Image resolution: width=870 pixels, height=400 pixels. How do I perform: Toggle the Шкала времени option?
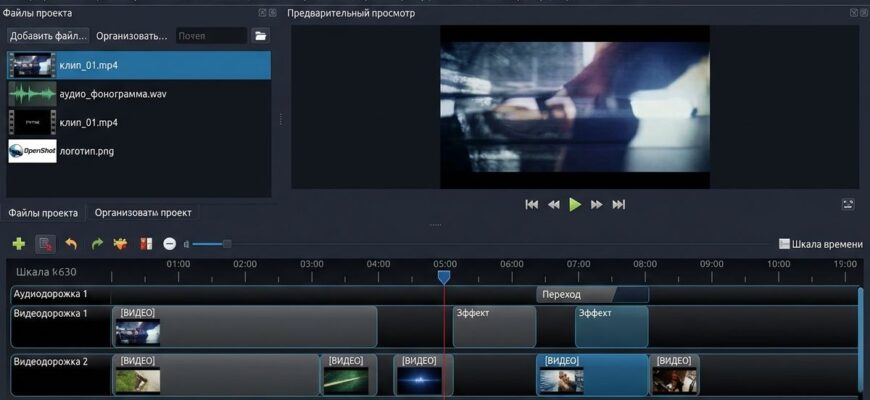pos(821,244)
